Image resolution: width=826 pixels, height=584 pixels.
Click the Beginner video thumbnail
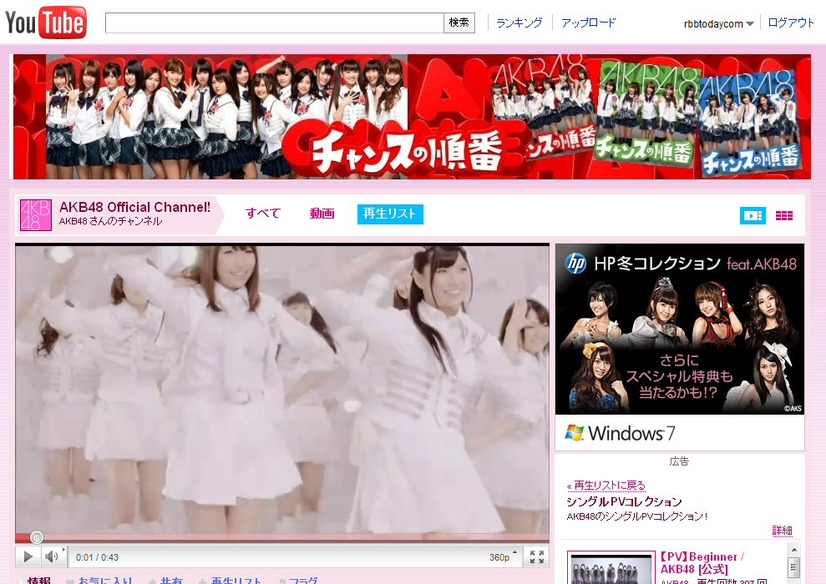[611, 570]
